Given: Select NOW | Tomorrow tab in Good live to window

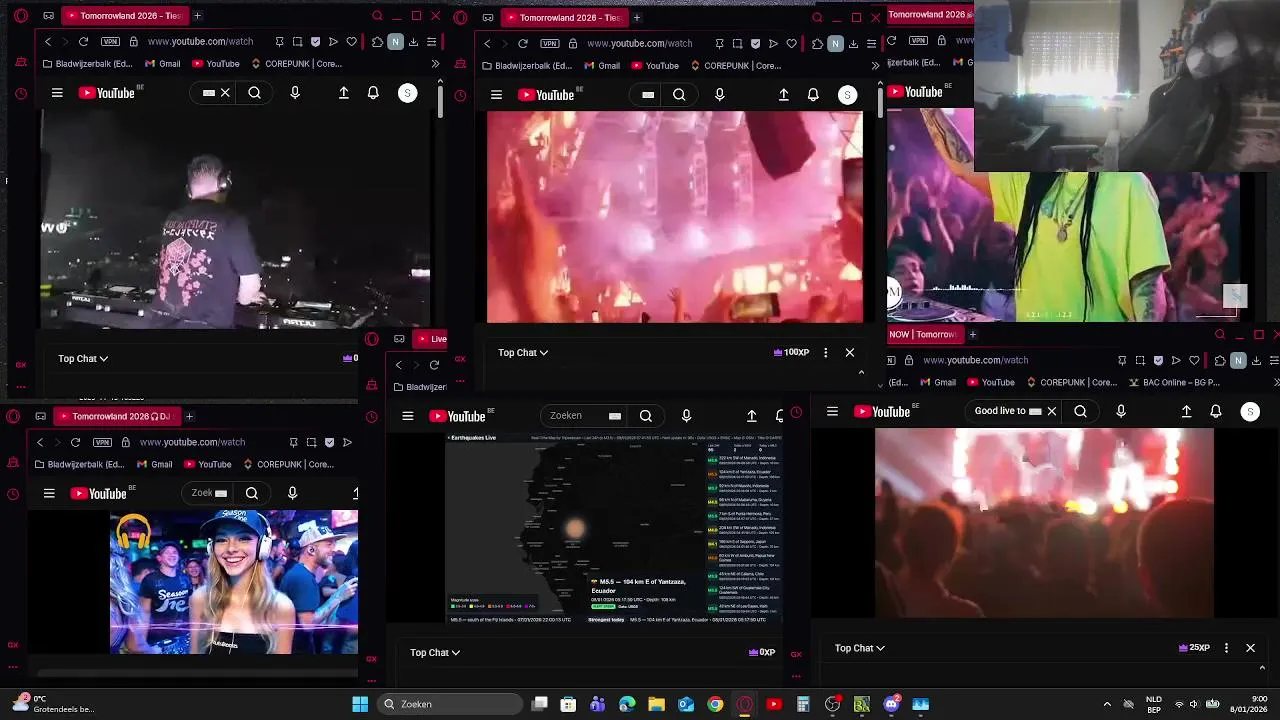Looking at the screenshot, I should pyautogui.click(x=924, y=335).
